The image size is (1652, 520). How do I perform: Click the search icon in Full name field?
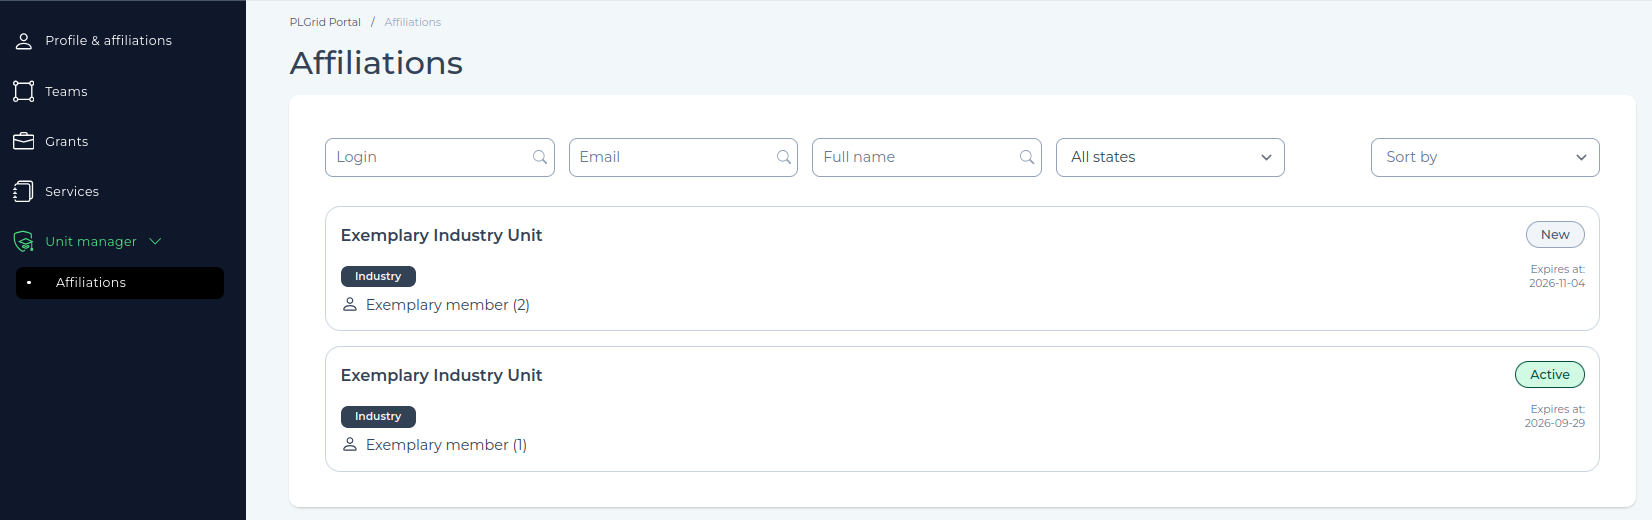[1027, 157]
